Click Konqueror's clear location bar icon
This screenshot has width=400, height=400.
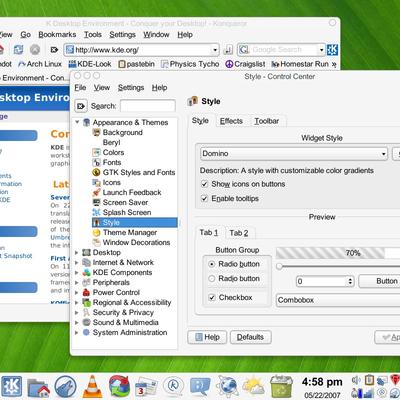54,50
